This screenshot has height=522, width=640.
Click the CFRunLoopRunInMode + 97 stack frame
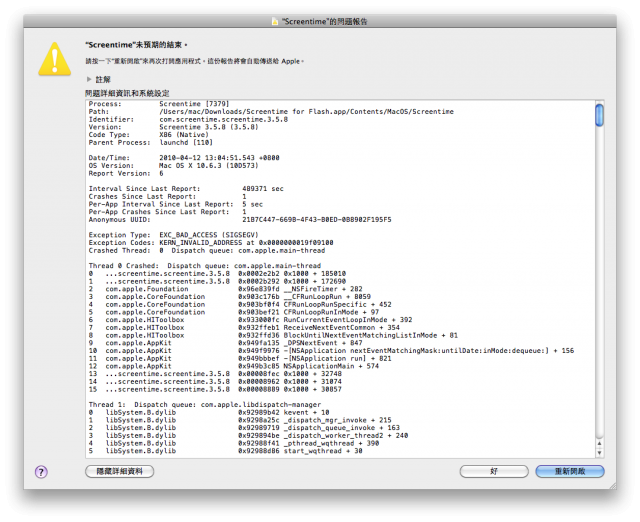coord(234,312)
